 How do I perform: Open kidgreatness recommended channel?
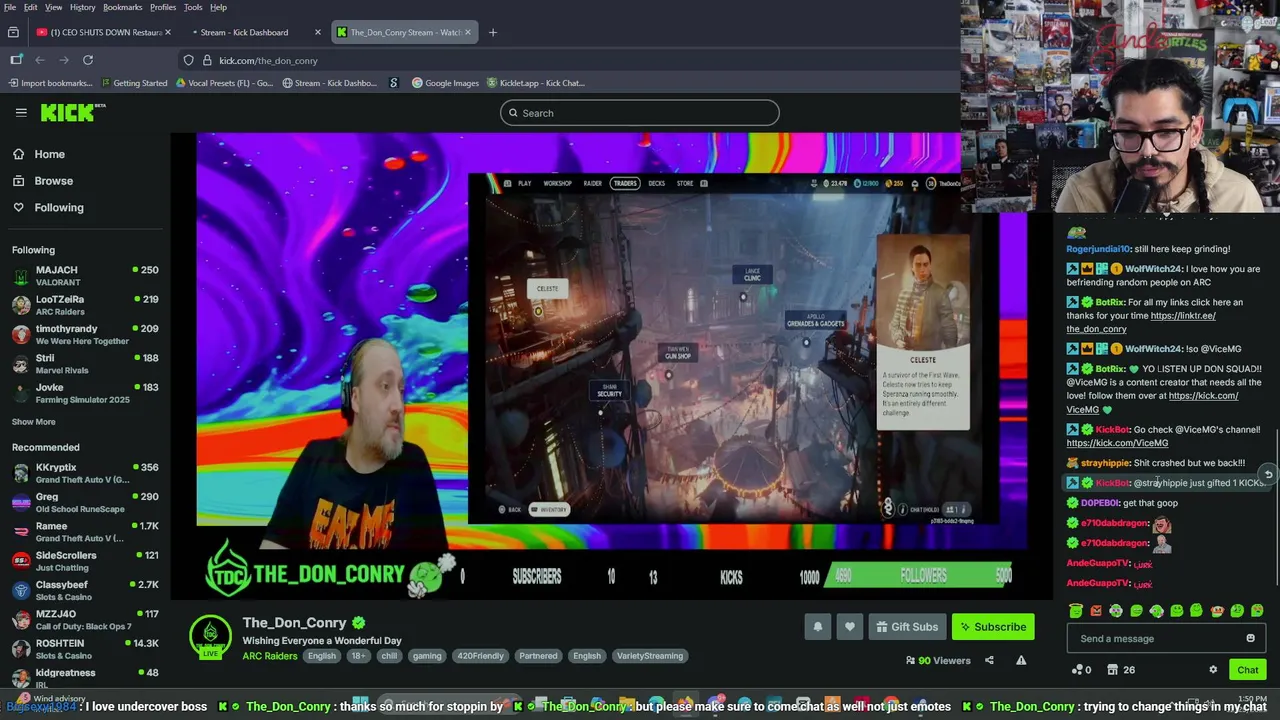86,677
